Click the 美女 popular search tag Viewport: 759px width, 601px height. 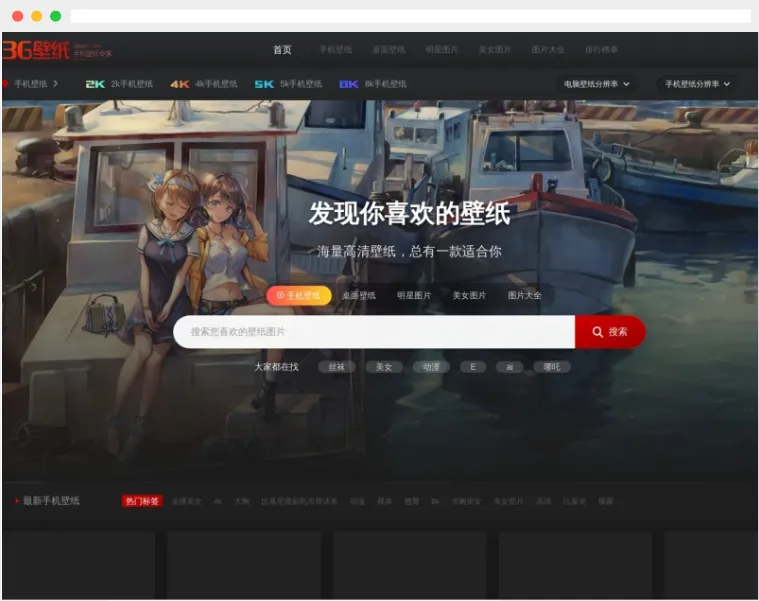[x=384, y=367]
